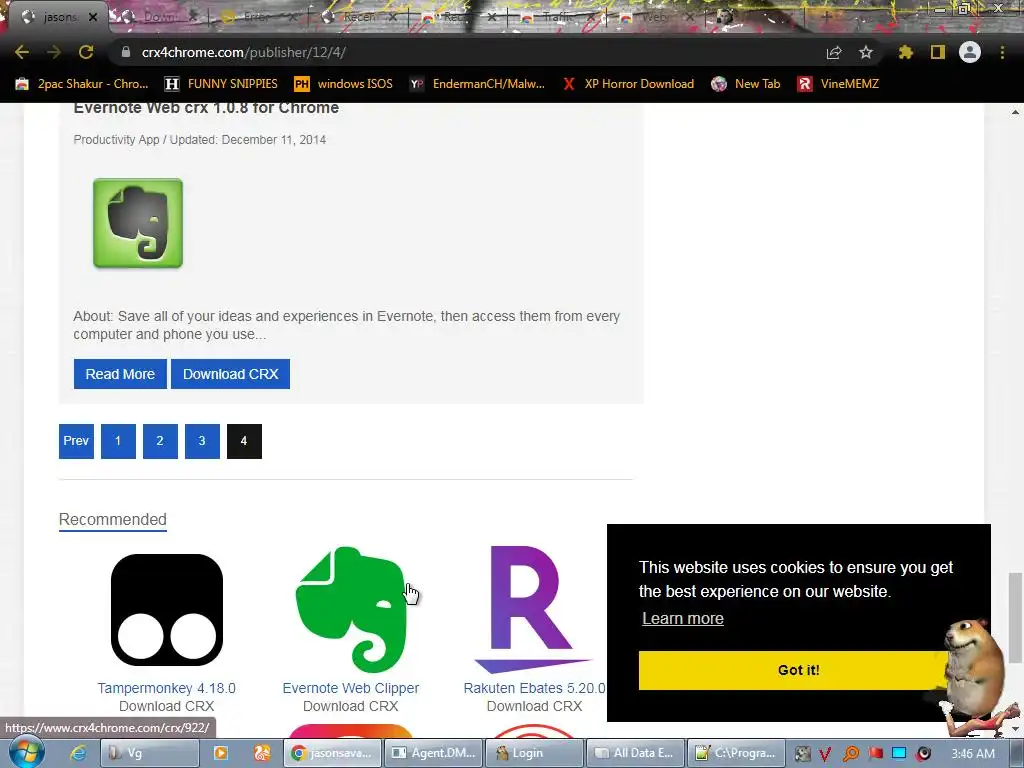Go to pagination page 3

pos(202,441)
